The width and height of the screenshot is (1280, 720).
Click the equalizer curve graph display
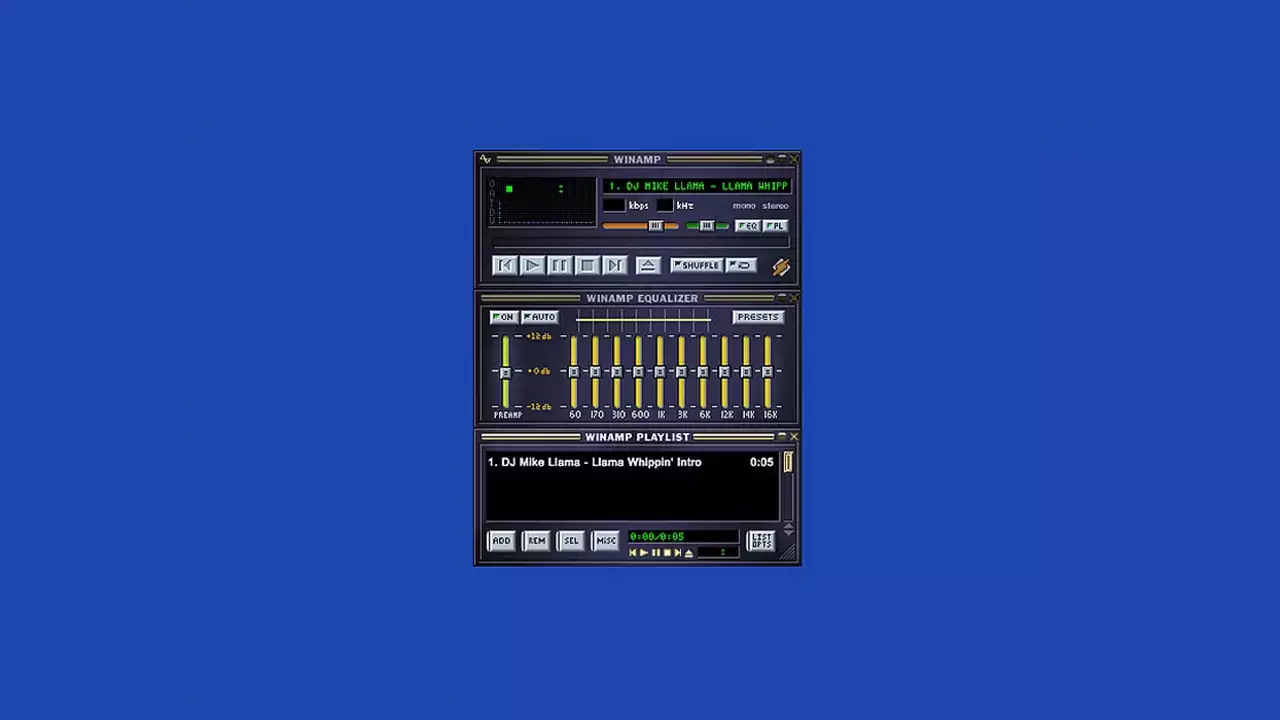[x=644, y=320]
